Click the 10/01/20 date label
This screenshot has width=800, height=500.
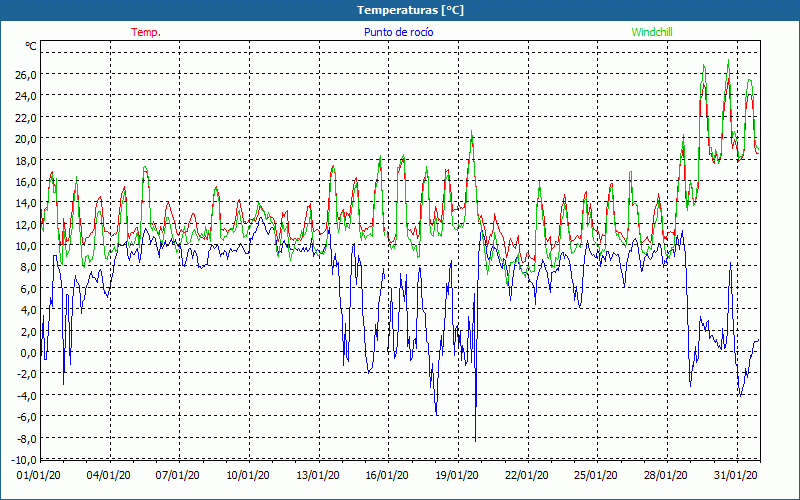click(x=247, y=476)
